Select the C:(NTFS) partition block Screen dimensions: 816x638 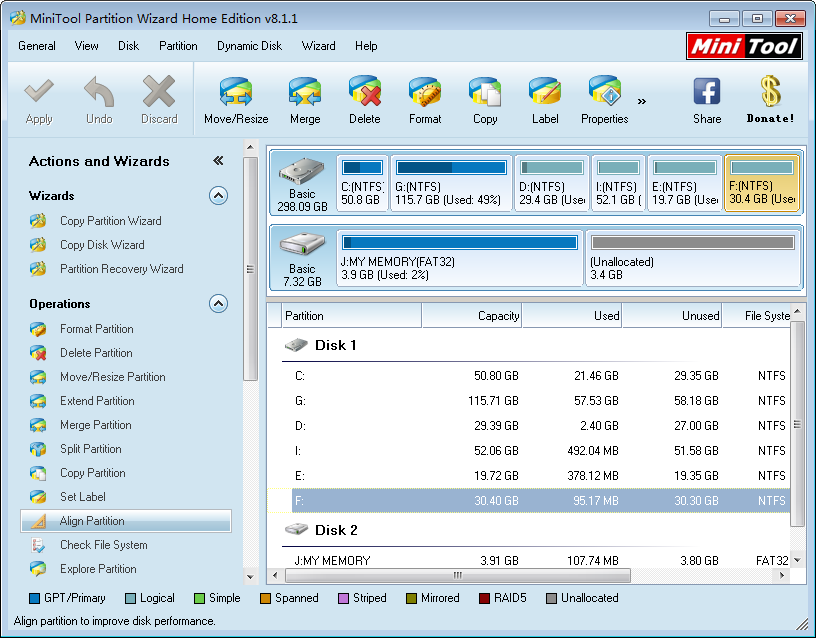click(362, 183)
